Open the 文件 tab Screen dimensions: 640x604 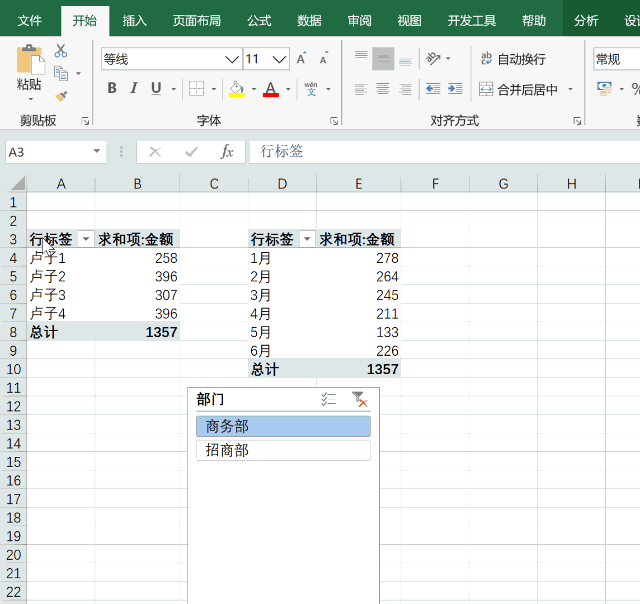pyautogui.click(x=29, y=20)
